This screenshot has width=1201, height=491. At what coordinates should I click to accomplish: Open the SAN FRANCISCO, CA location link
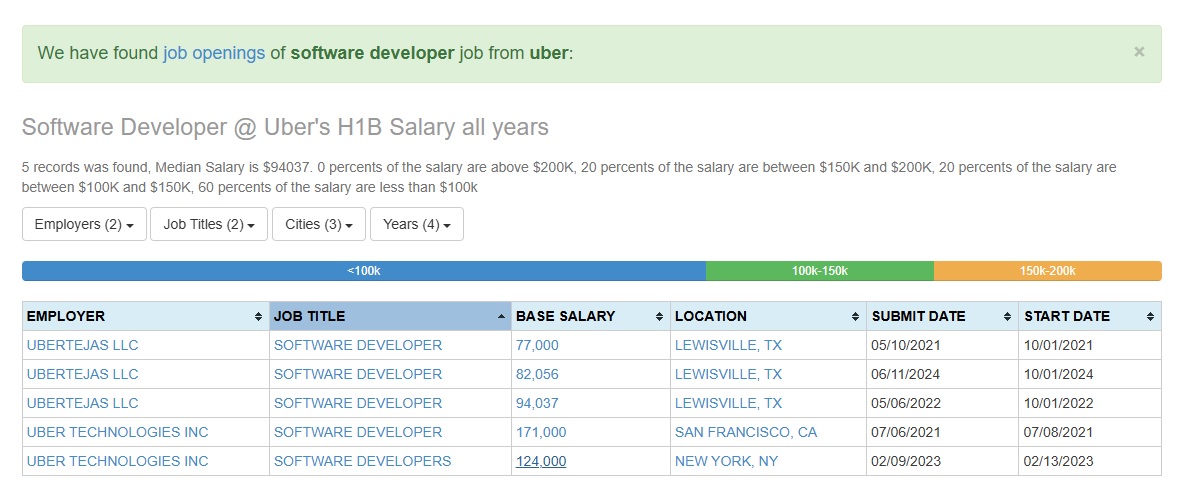[x=746, y=432]
